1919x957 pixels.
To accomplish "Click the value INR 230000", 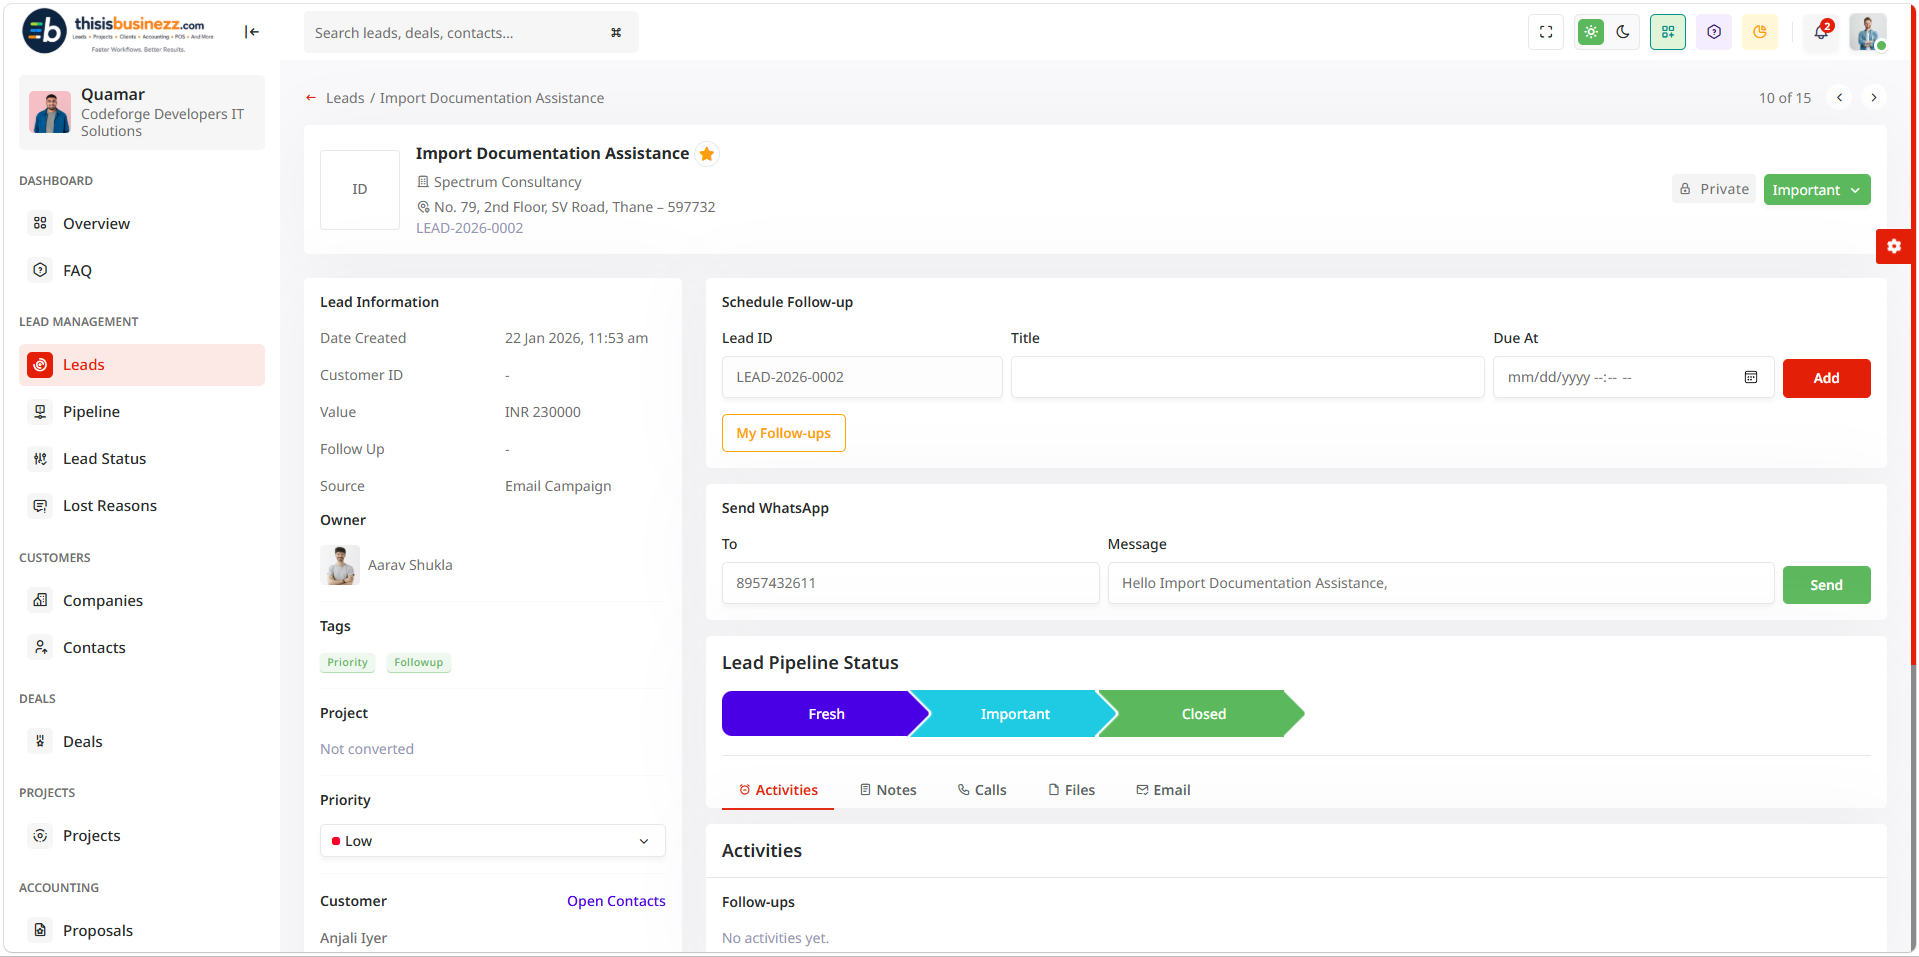I will [542, 412].
